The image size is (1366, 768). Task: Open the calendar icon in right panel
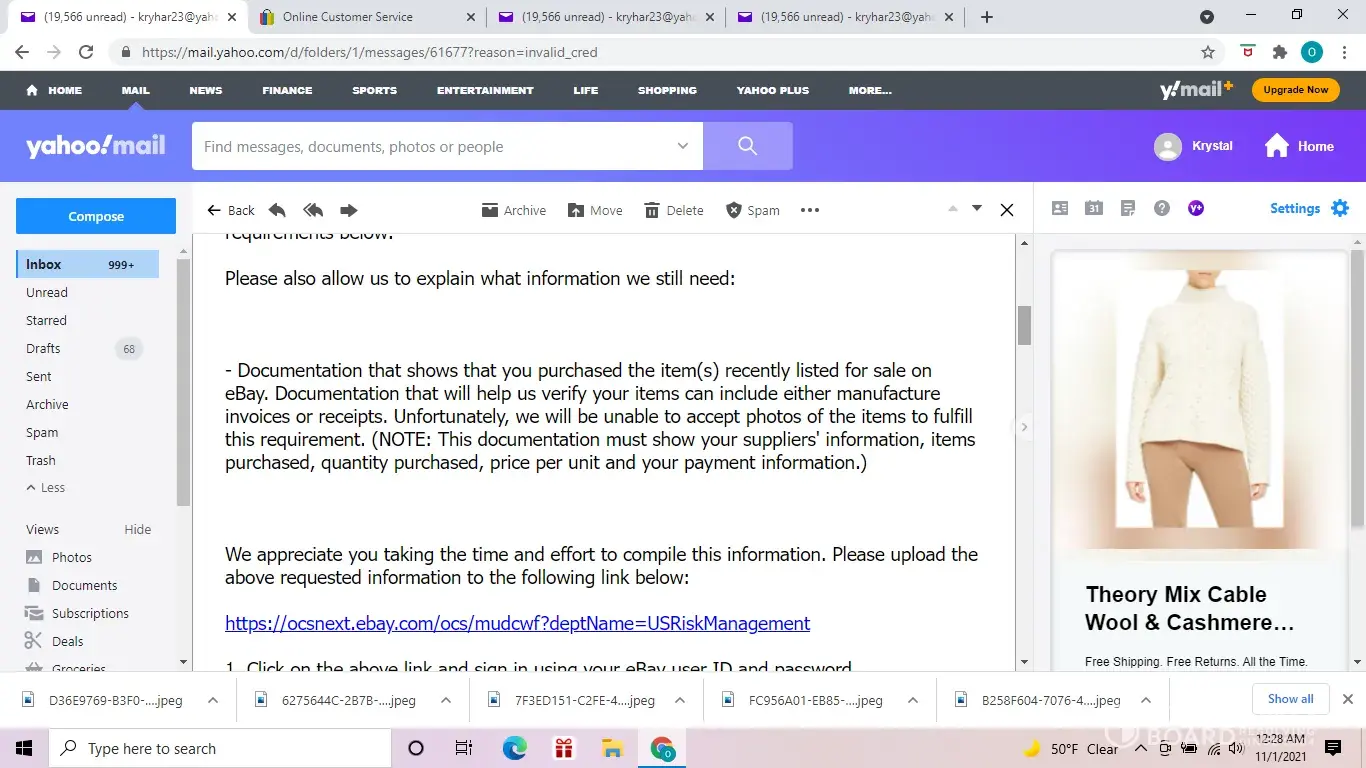tap(1094, 208)
